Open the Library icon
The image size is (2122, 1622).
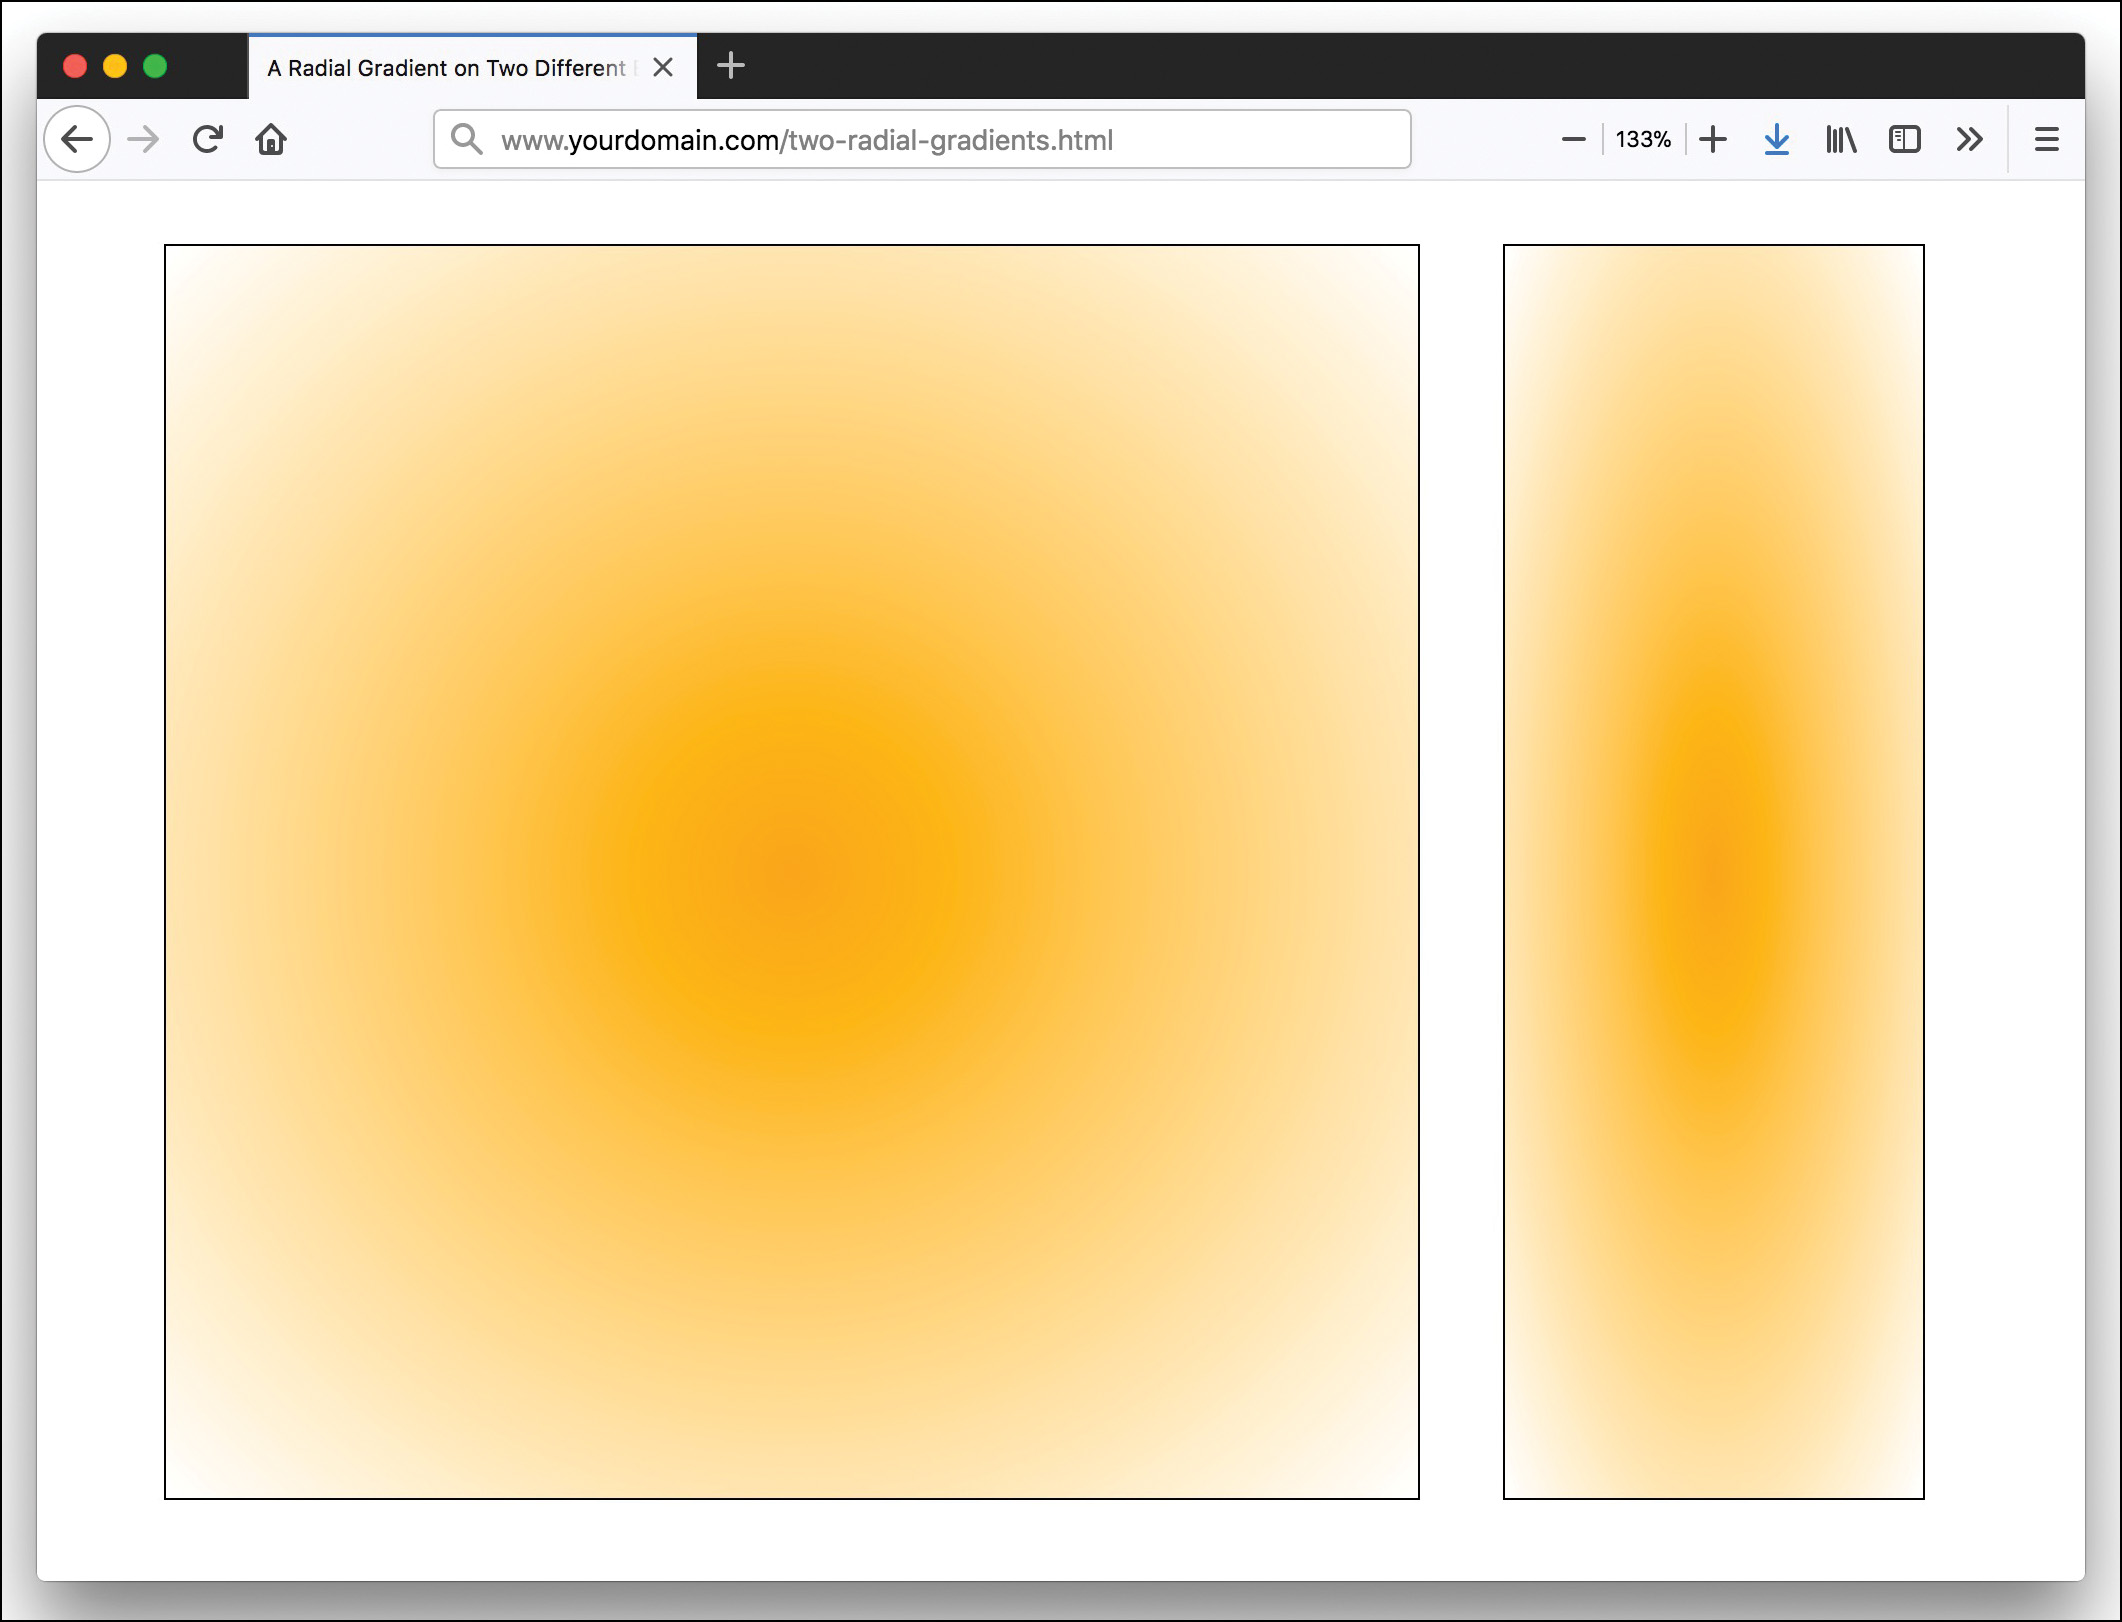coord(1840,139)
